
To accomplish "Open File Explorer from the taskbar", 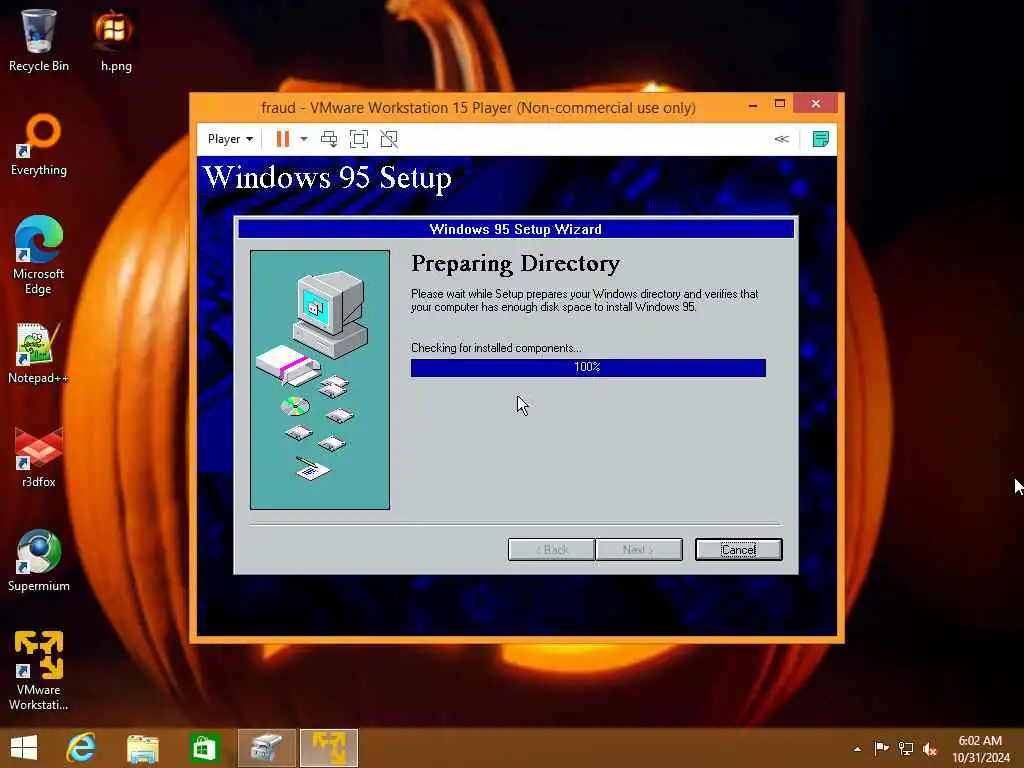I will tap(143, 748).
